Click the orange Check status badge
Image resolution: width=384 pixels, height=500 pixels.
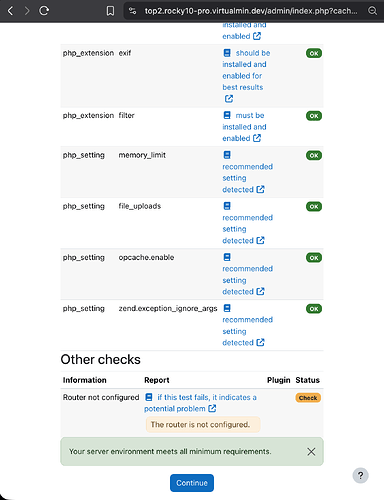pyautogui.click(x=308, y=398)
